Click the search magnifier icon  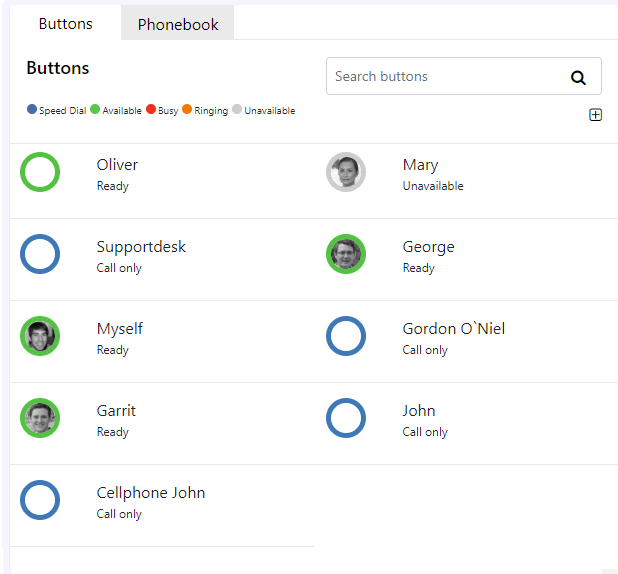578,77
